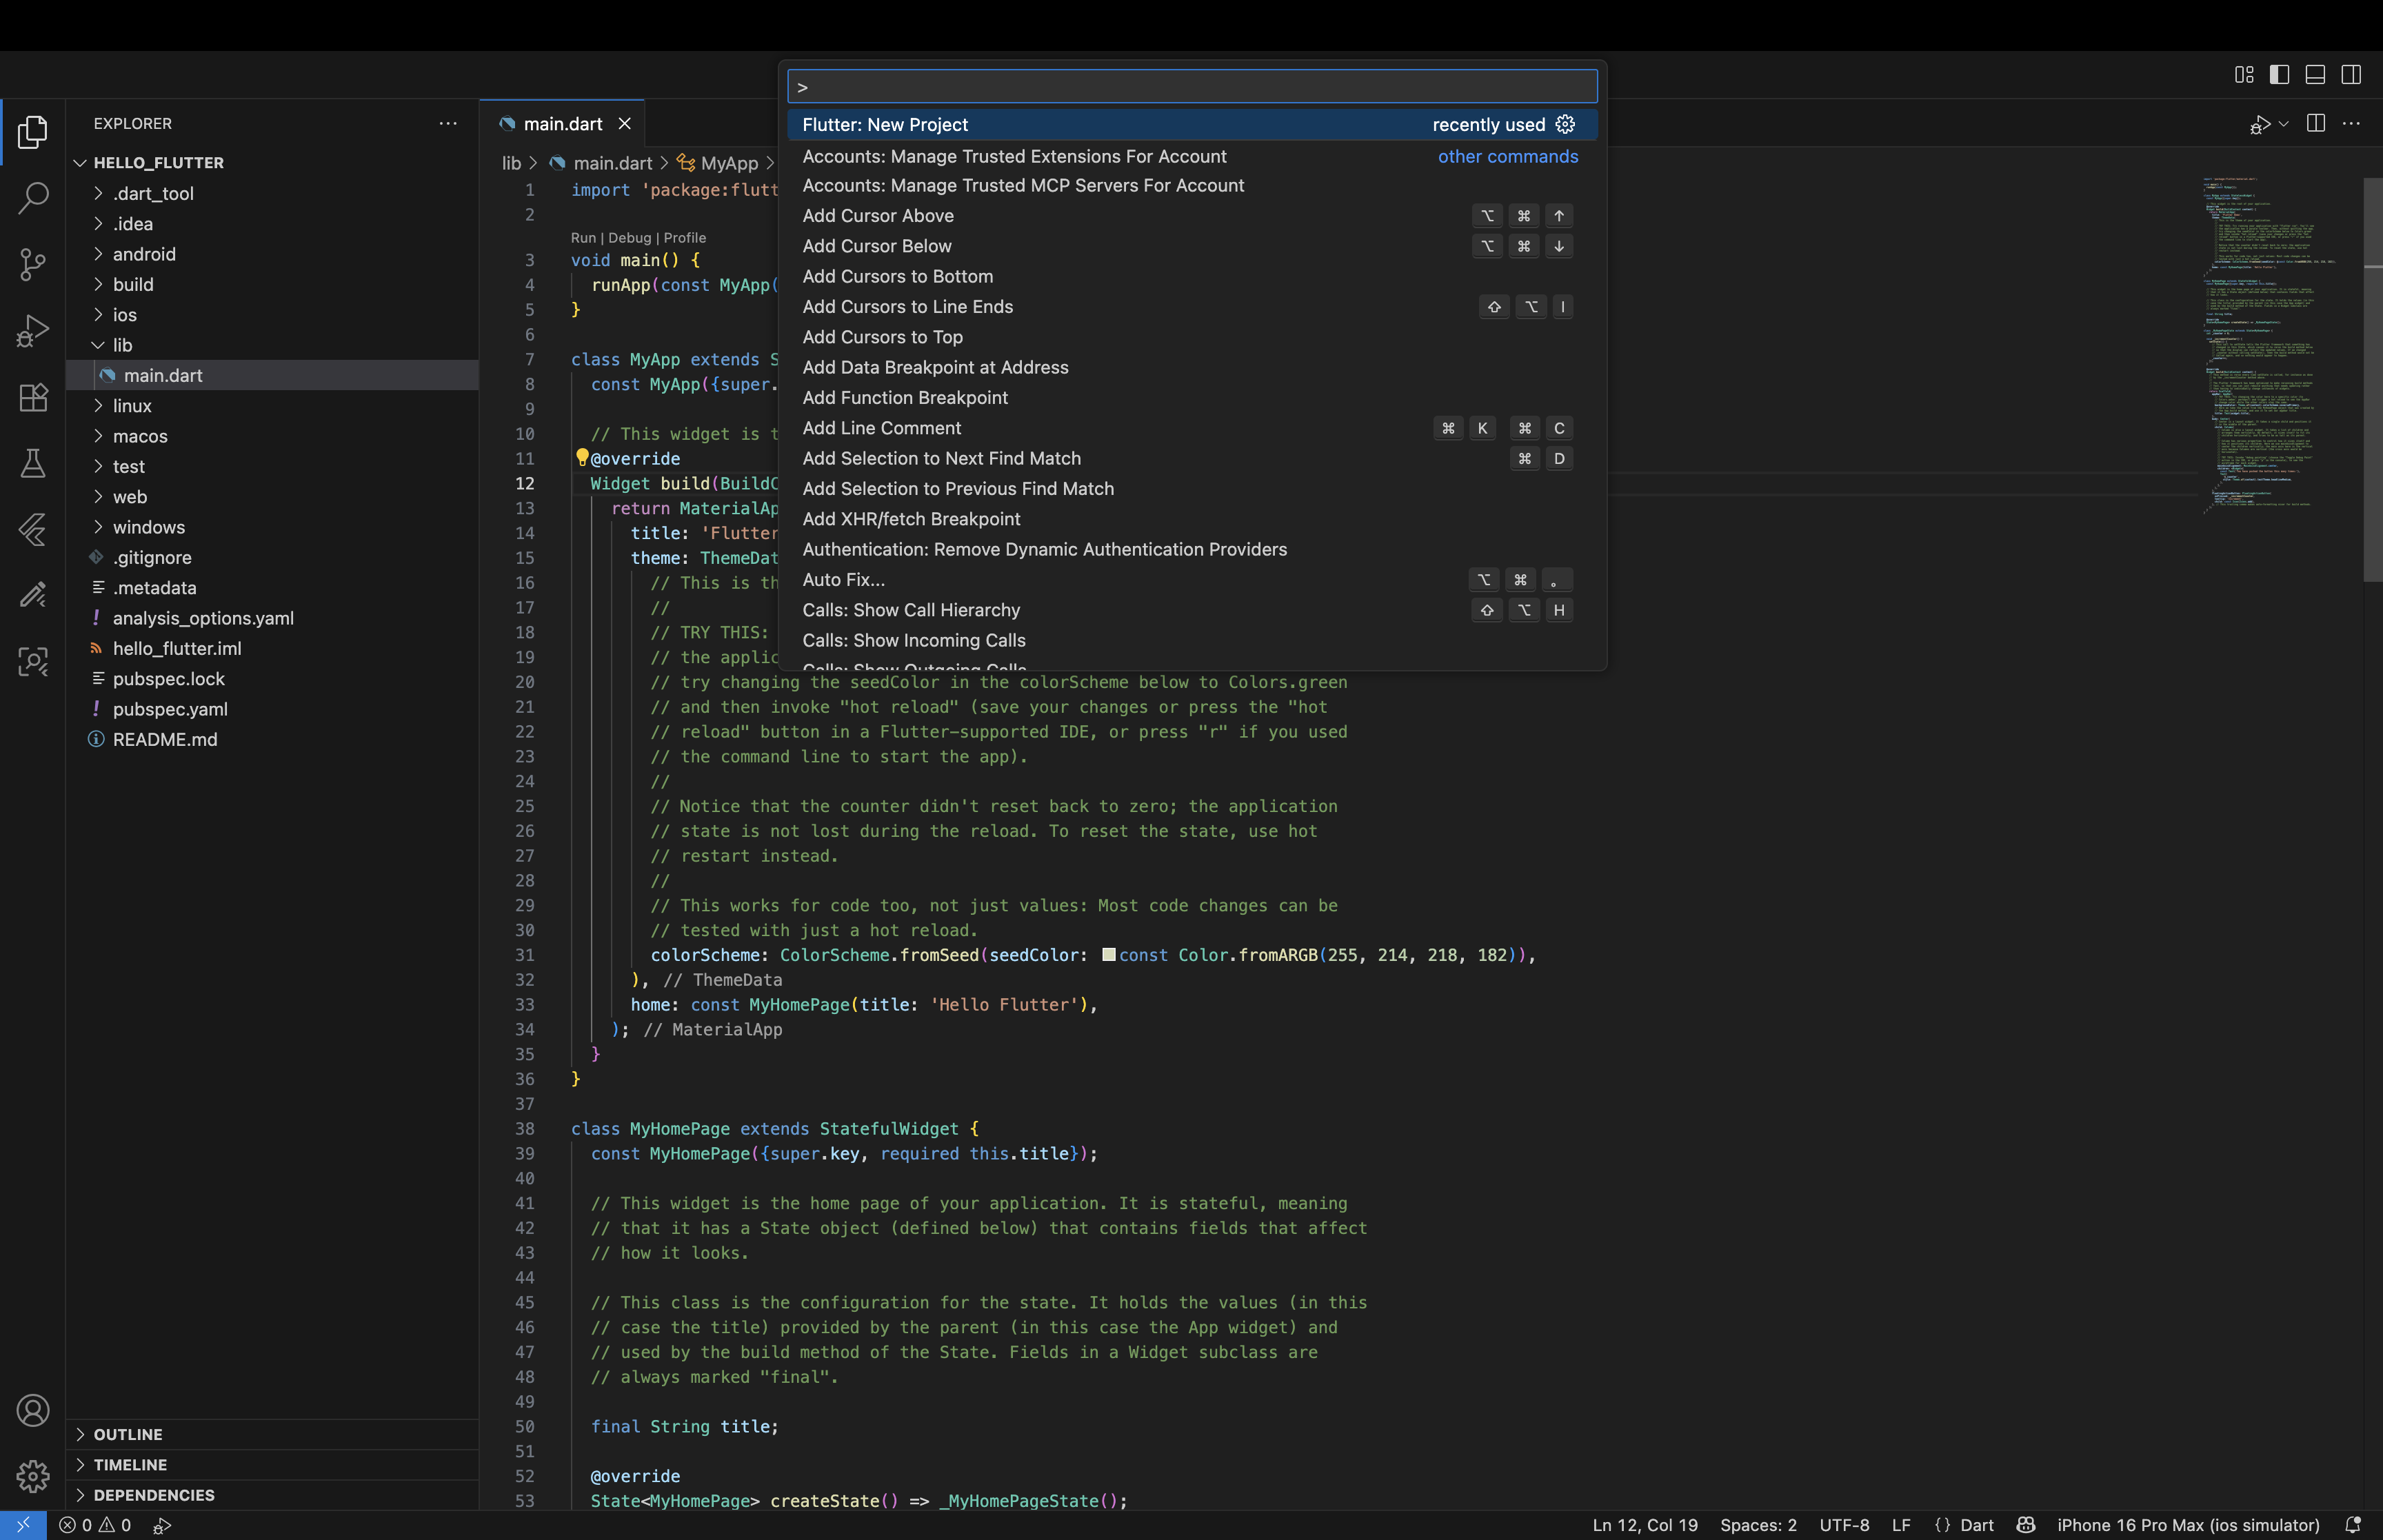Change UTF-8 encoding in status bar
This screenshot has width=2383, height=1540.
(1844, 1525)
